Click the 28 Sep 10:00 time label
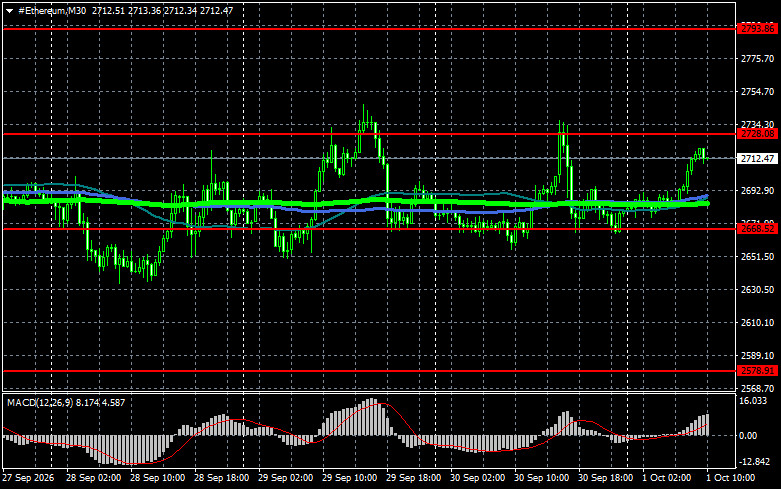Viewport: 781px width, 489px height. [x=157, y=478]
